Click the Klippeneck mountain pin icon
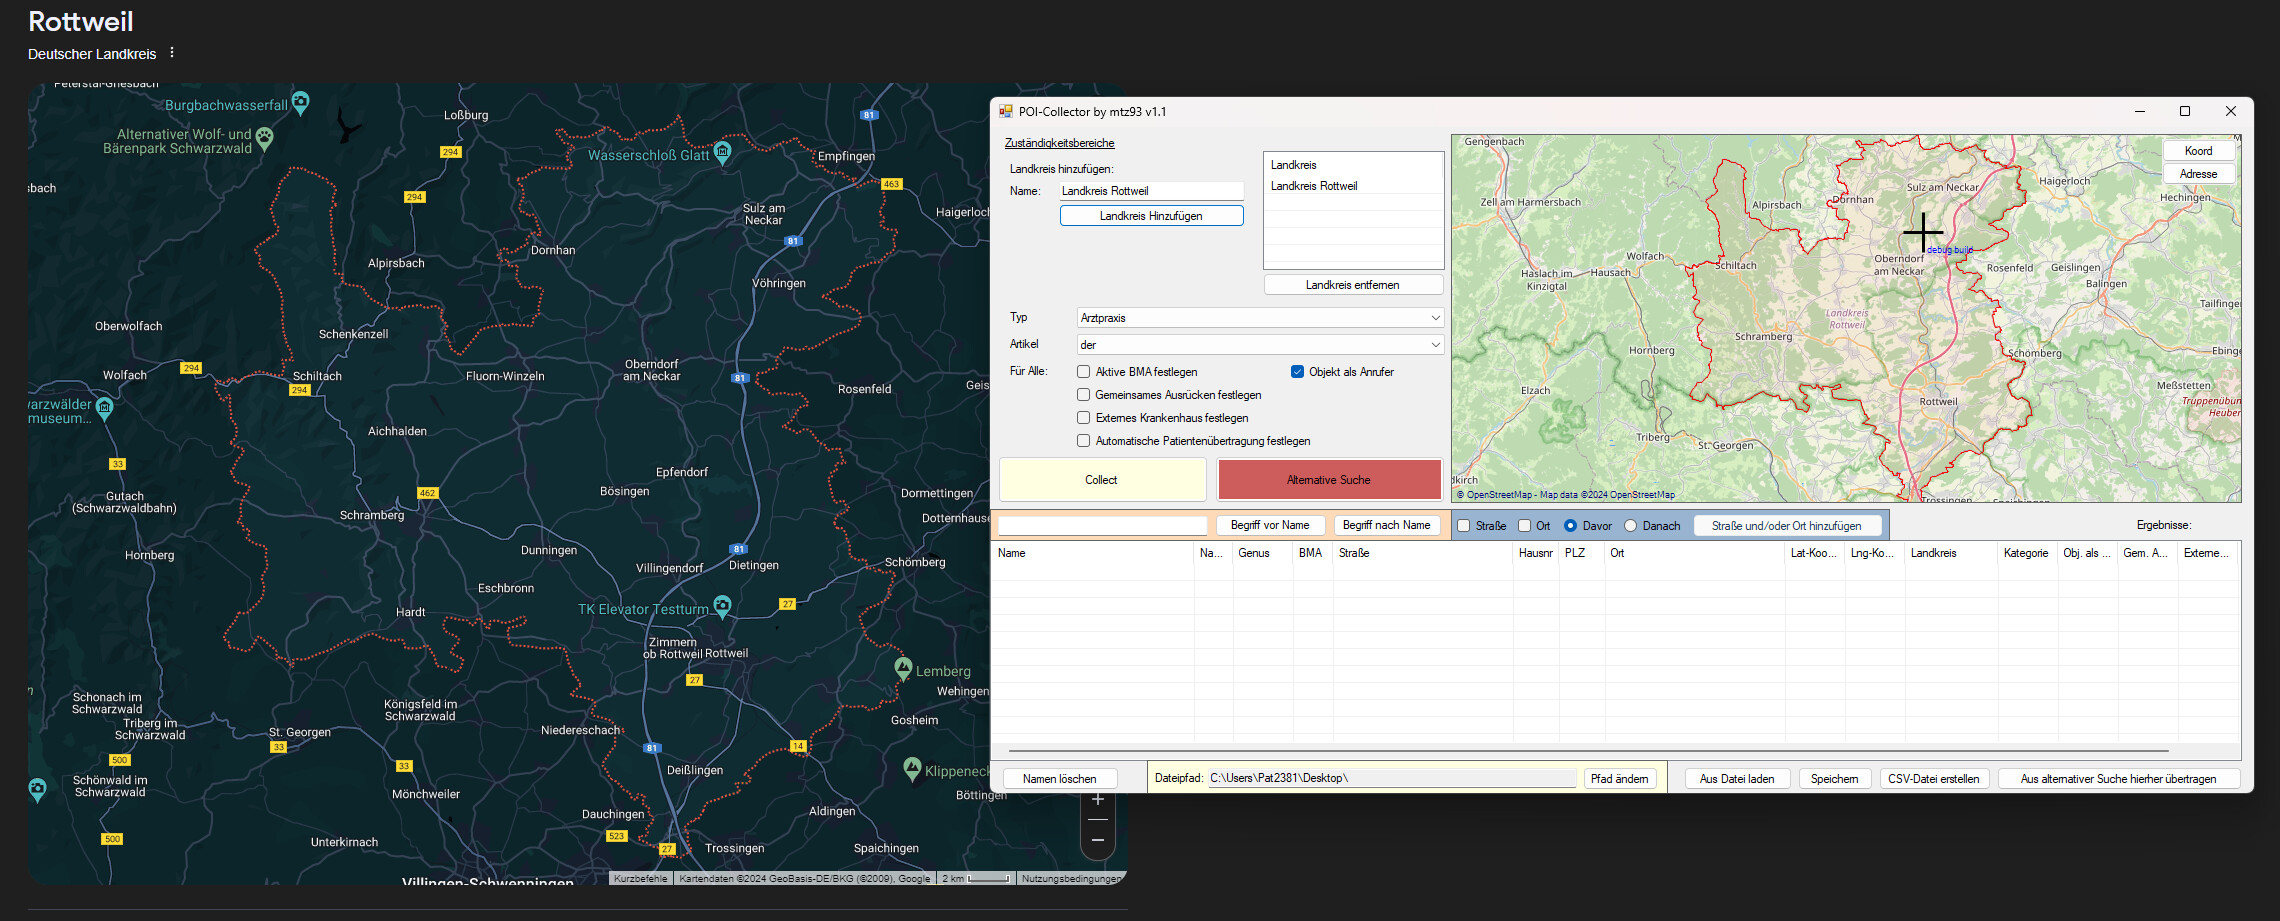This screenshot has width=2280, height=921. tap(912, 768)
